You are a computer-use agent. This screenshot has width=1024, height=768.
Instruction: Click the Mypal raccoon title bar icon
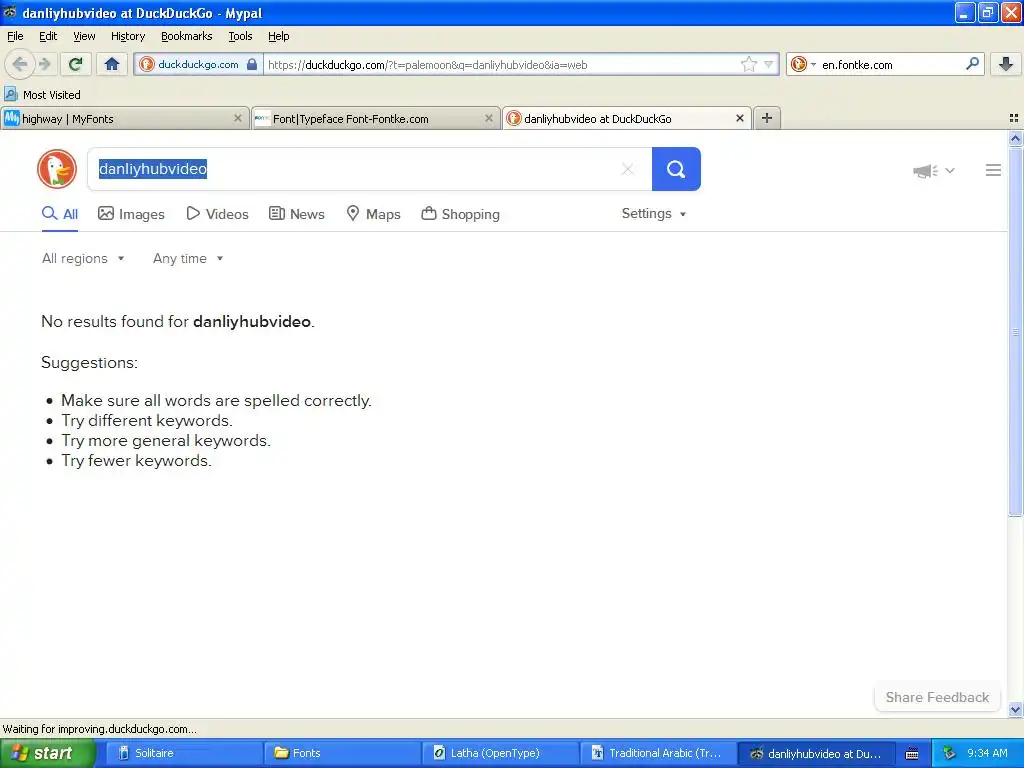tap(10, 12)
